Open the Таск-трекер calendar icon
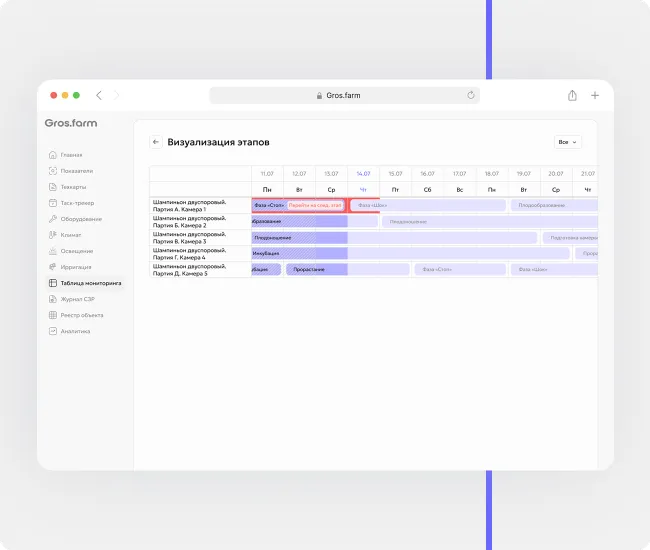This screenshot has width=650, height=550. pos(52,203)
